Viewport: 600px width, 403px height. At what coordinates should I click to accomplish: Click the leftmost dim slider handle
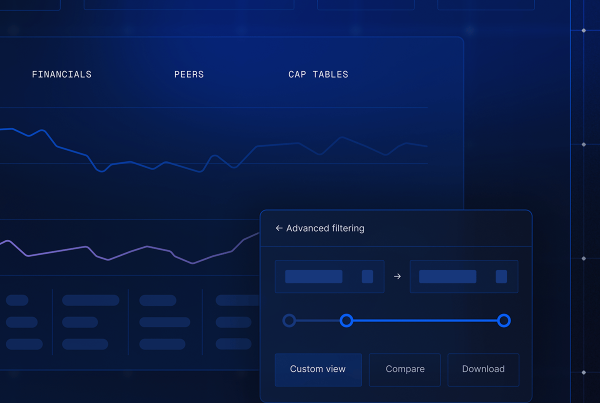[x=289, y=320]
